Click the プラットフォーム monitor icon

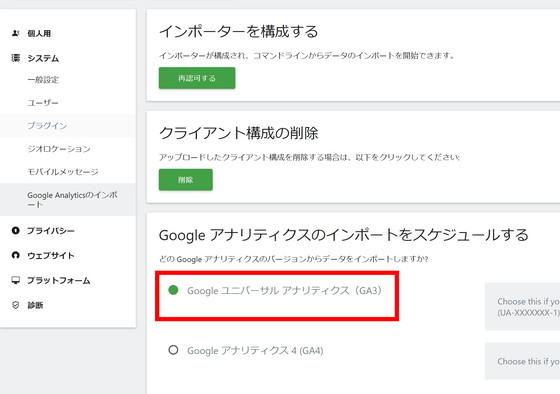(x=15, y=280)
